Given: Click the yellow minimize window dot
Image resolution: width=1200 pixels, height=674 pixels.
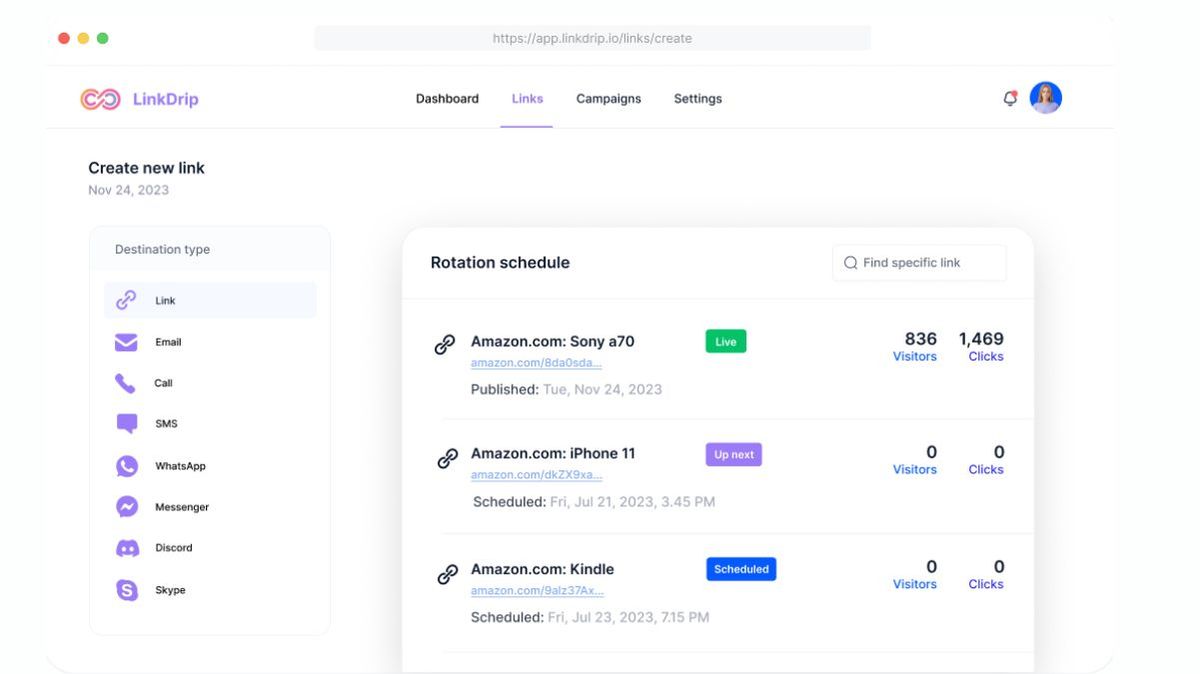Looking at the screenshot, I should point(83,38).
